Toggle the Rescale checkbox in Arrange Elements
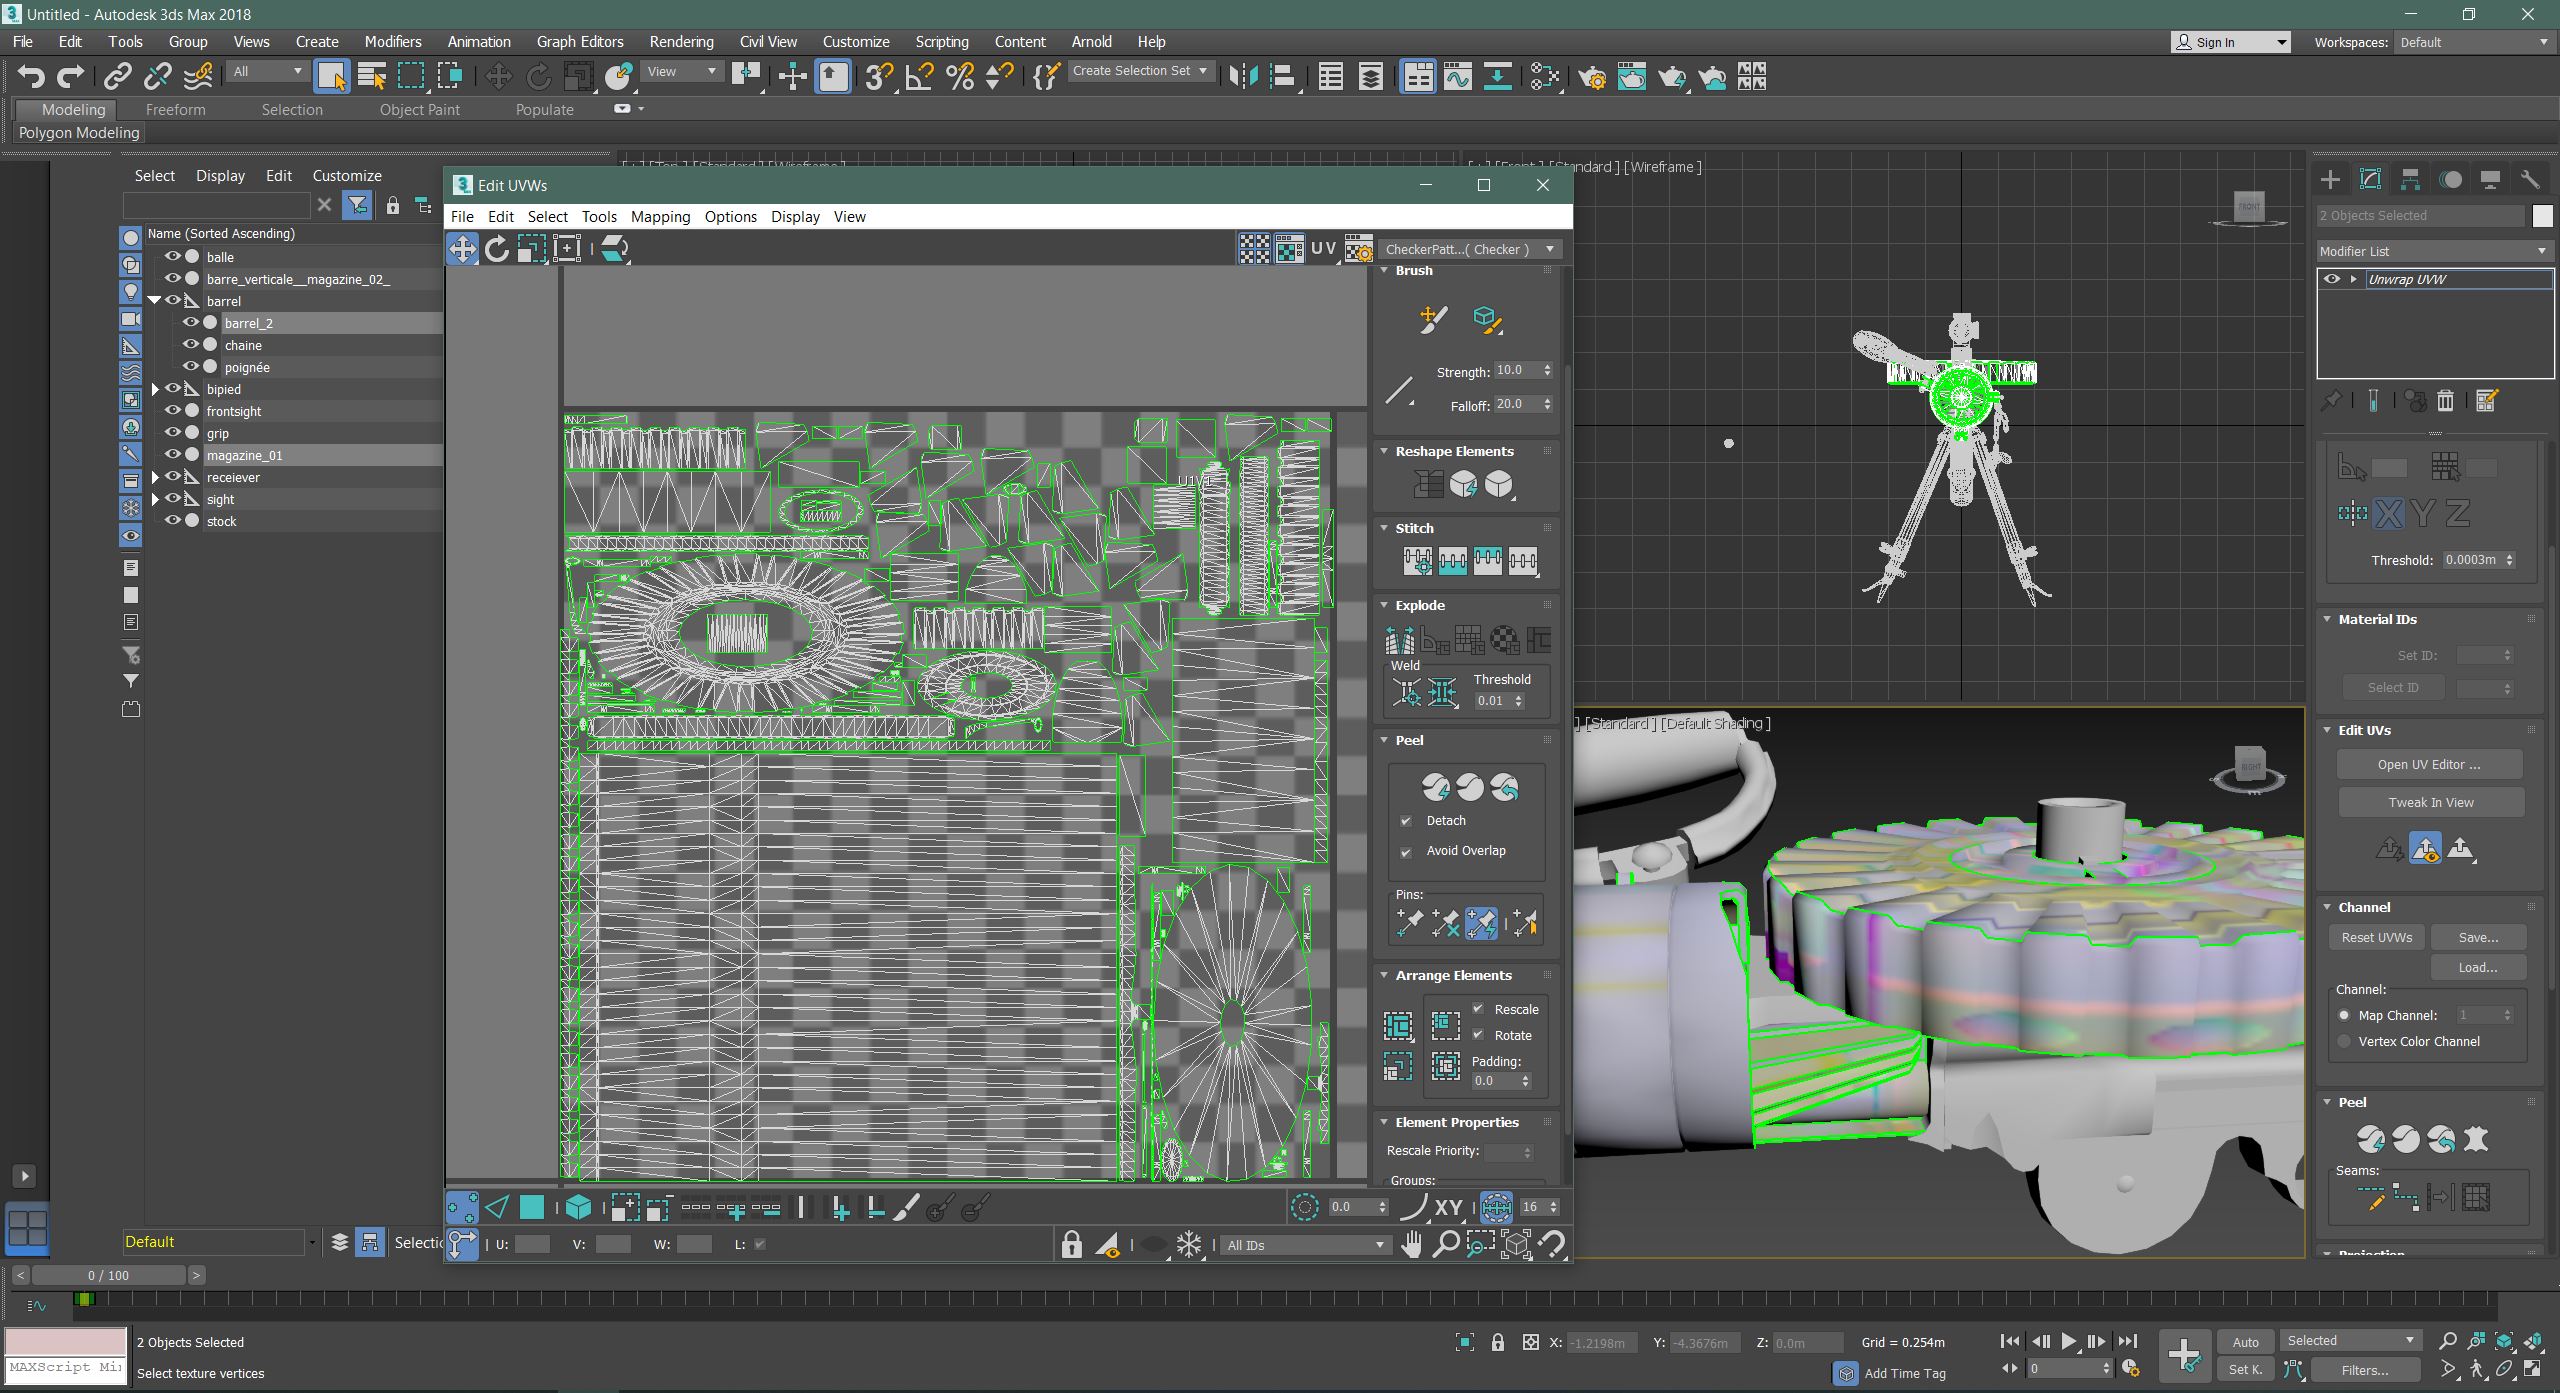The width and height of the screenshot is (2560, 1393). coord(1479,1009)
